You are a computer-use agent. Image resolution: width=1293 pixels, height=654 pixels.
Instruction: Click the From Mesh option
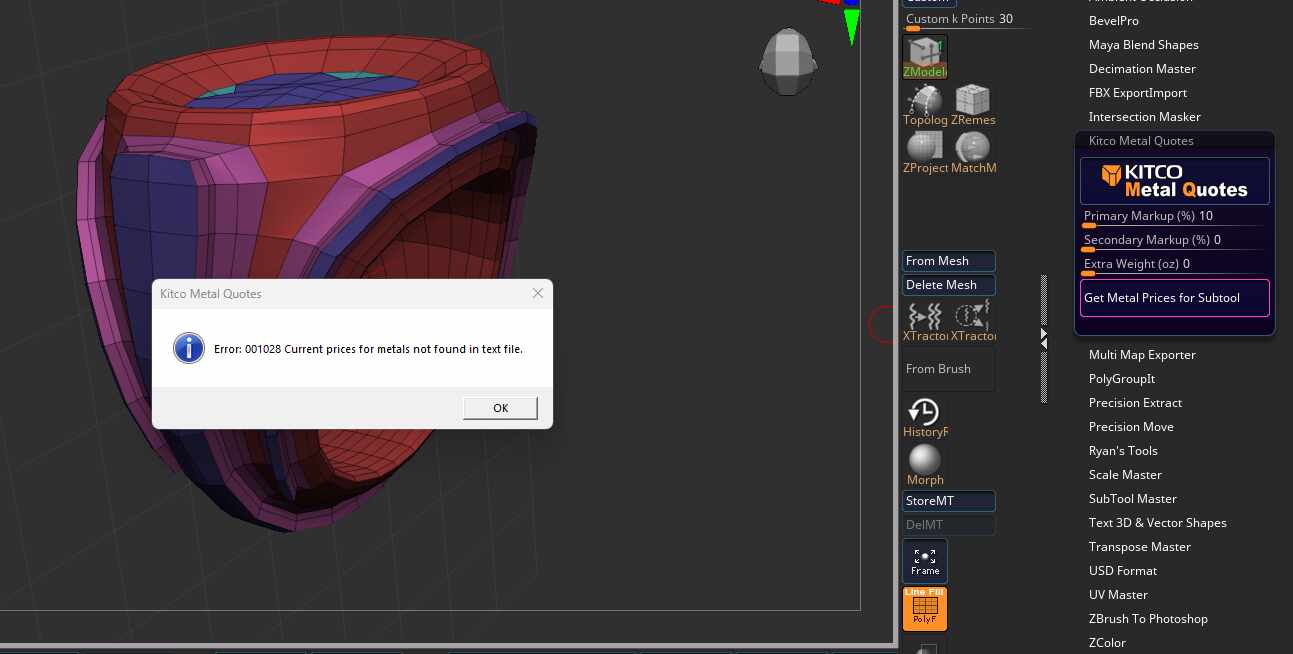[x=948, y=260]
